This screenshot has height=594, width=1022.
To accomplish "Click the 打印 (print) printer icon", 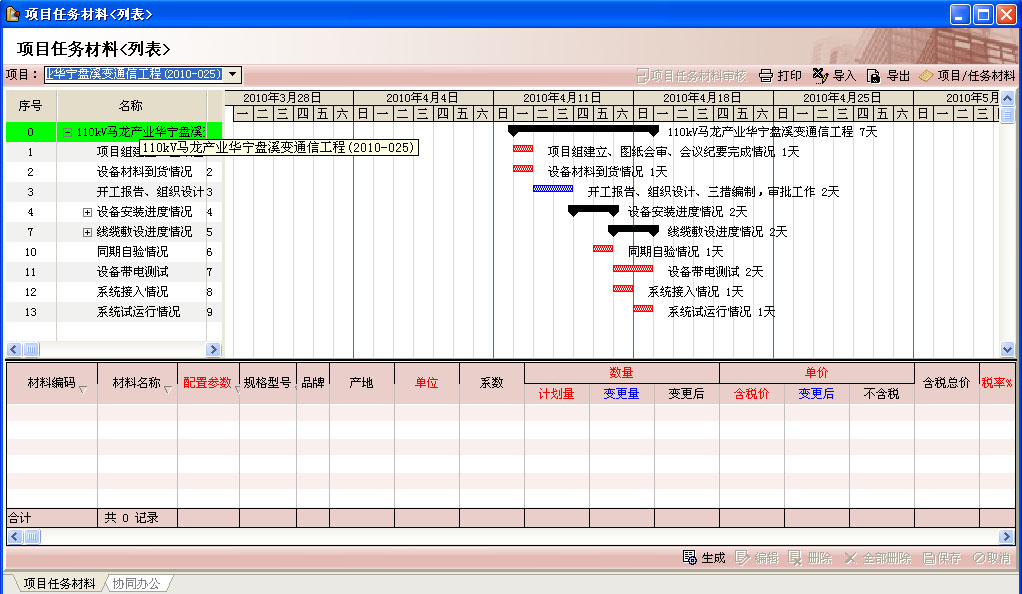I will pyautogui.click(x=766, y=75).
